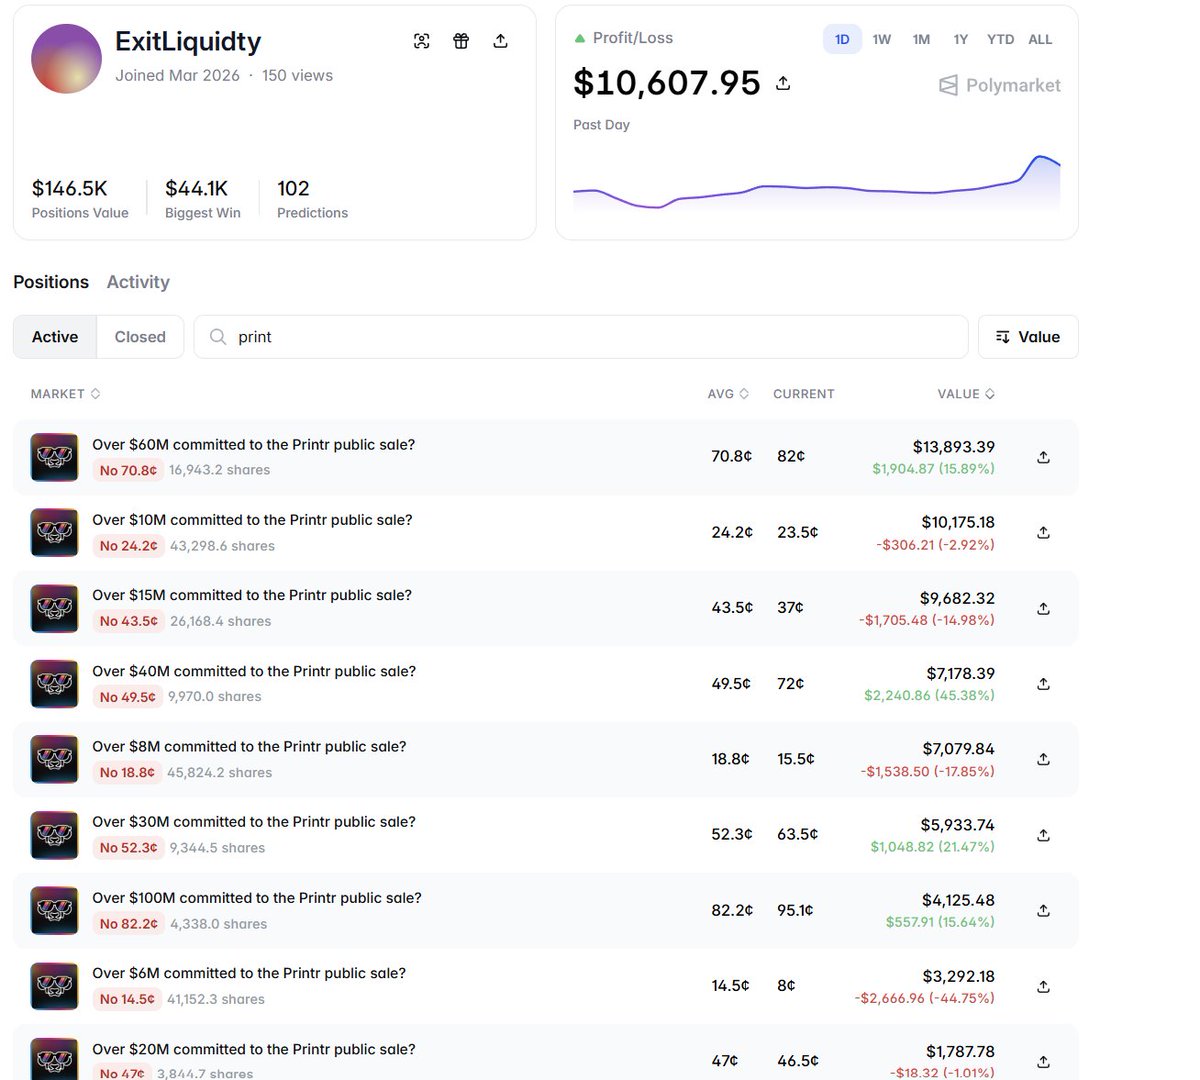Share the Over $40M Printr position
Image resolution: width=1200 pixels, height=1080 pixels.
[1043, 684]
